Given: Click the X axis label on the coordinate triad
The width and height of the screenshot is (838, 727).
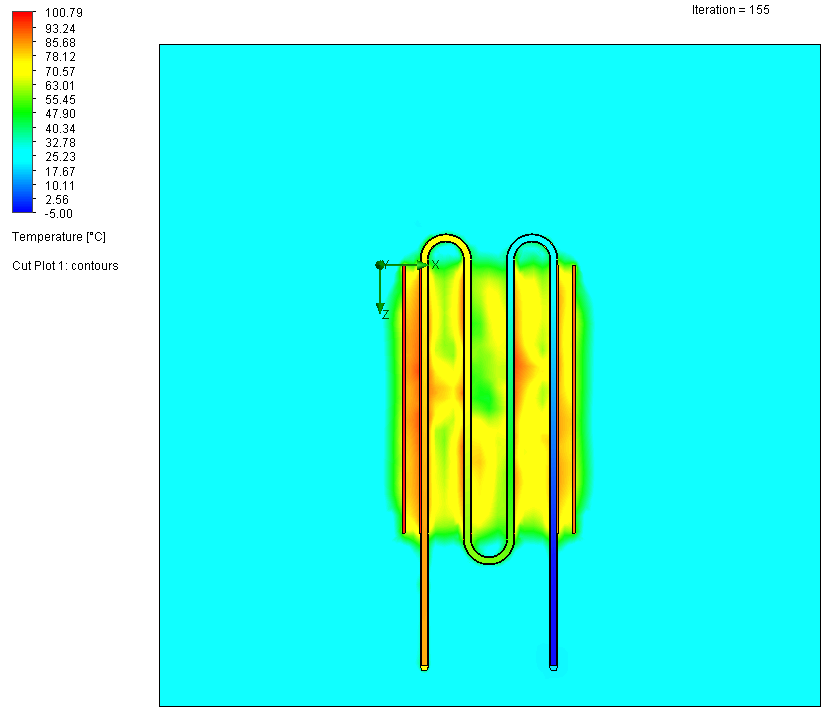Looking at the screenshot, I should (x=436, y=264).
